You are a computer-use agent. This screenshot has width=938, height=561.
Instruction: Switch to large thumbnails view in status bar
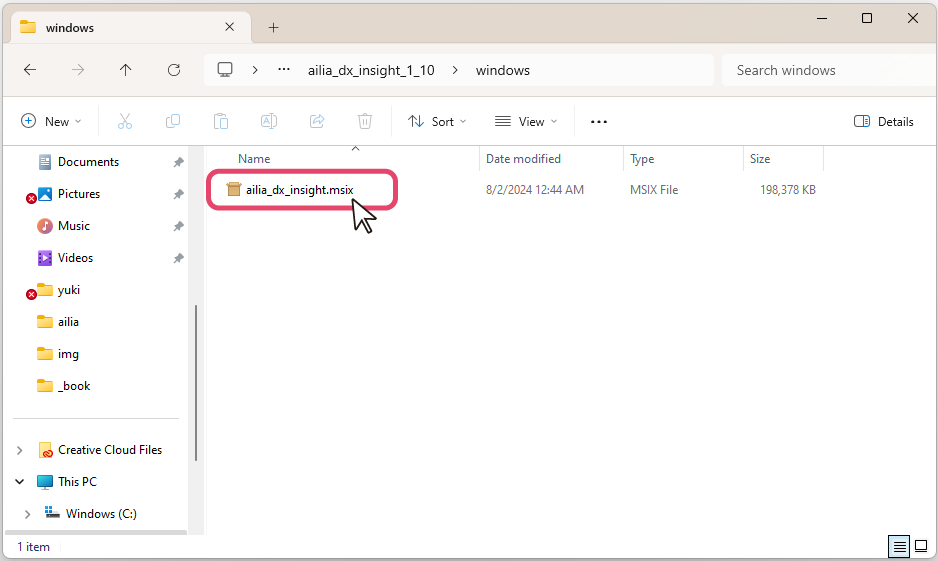921,546
